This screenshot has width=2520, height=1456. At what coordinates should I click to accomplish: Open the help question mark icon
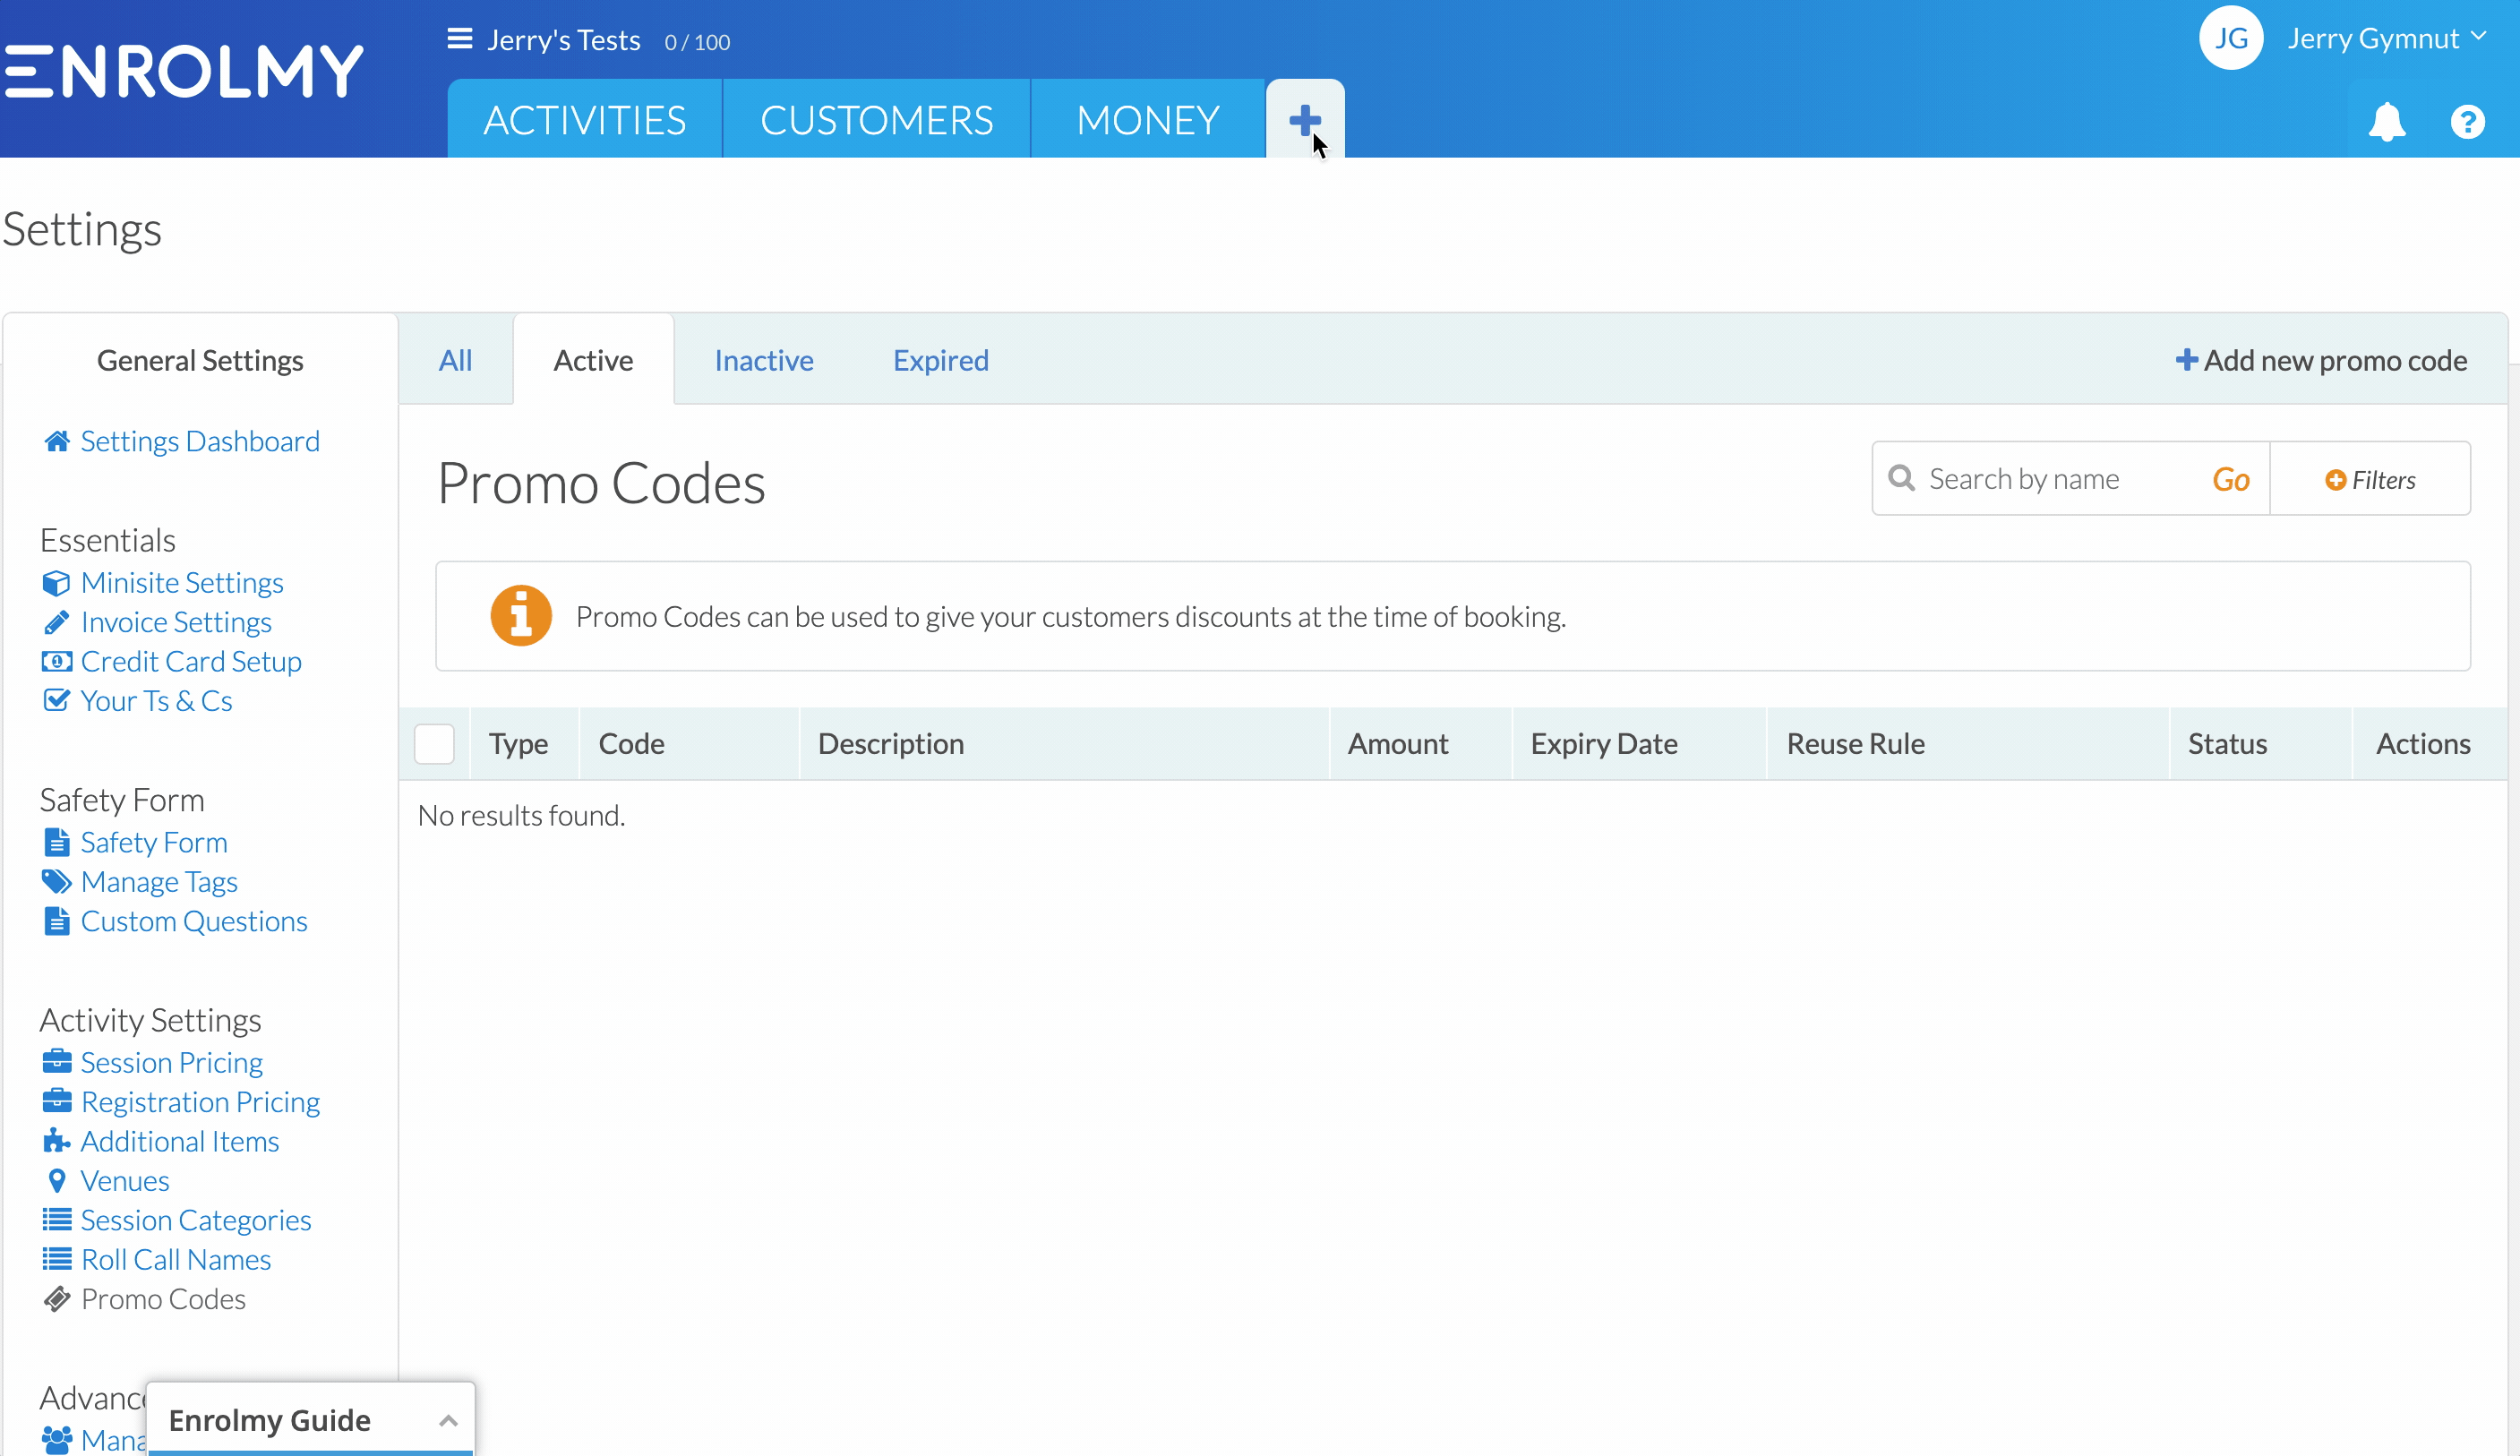pyautogui.click(x=2467, y=122)
